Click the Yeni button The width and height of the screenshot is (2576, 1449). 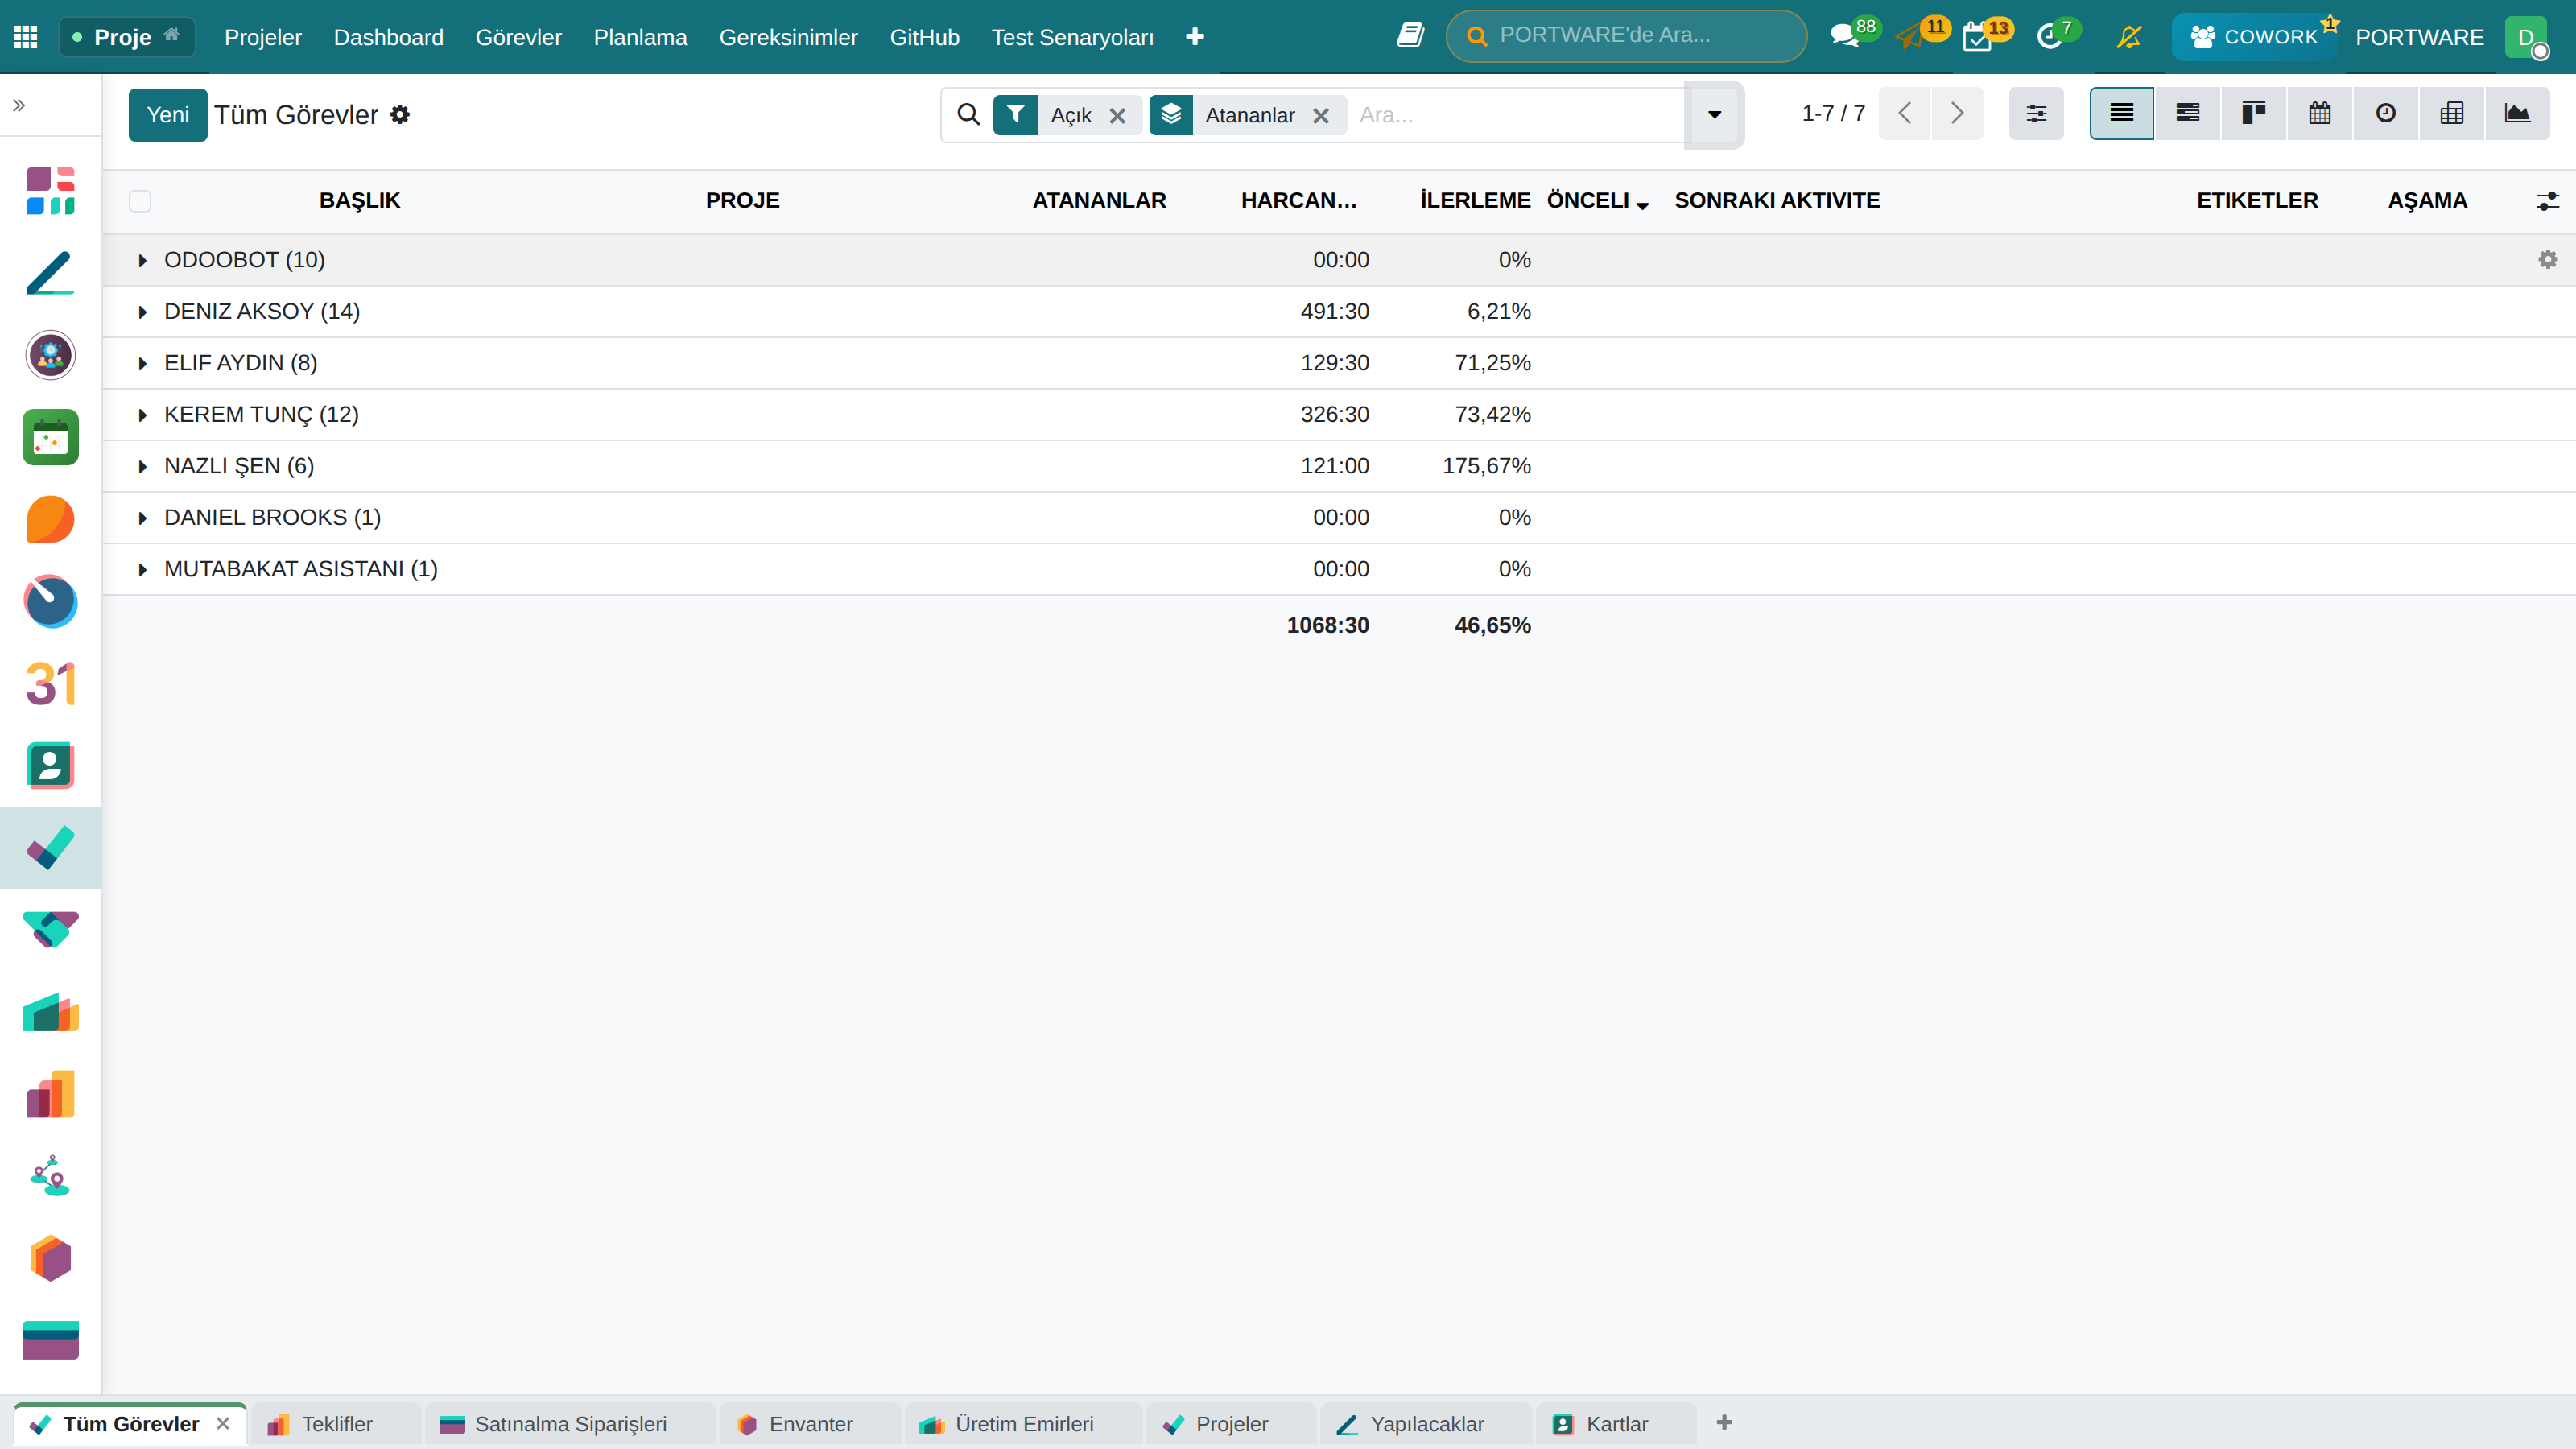point(167,115)
